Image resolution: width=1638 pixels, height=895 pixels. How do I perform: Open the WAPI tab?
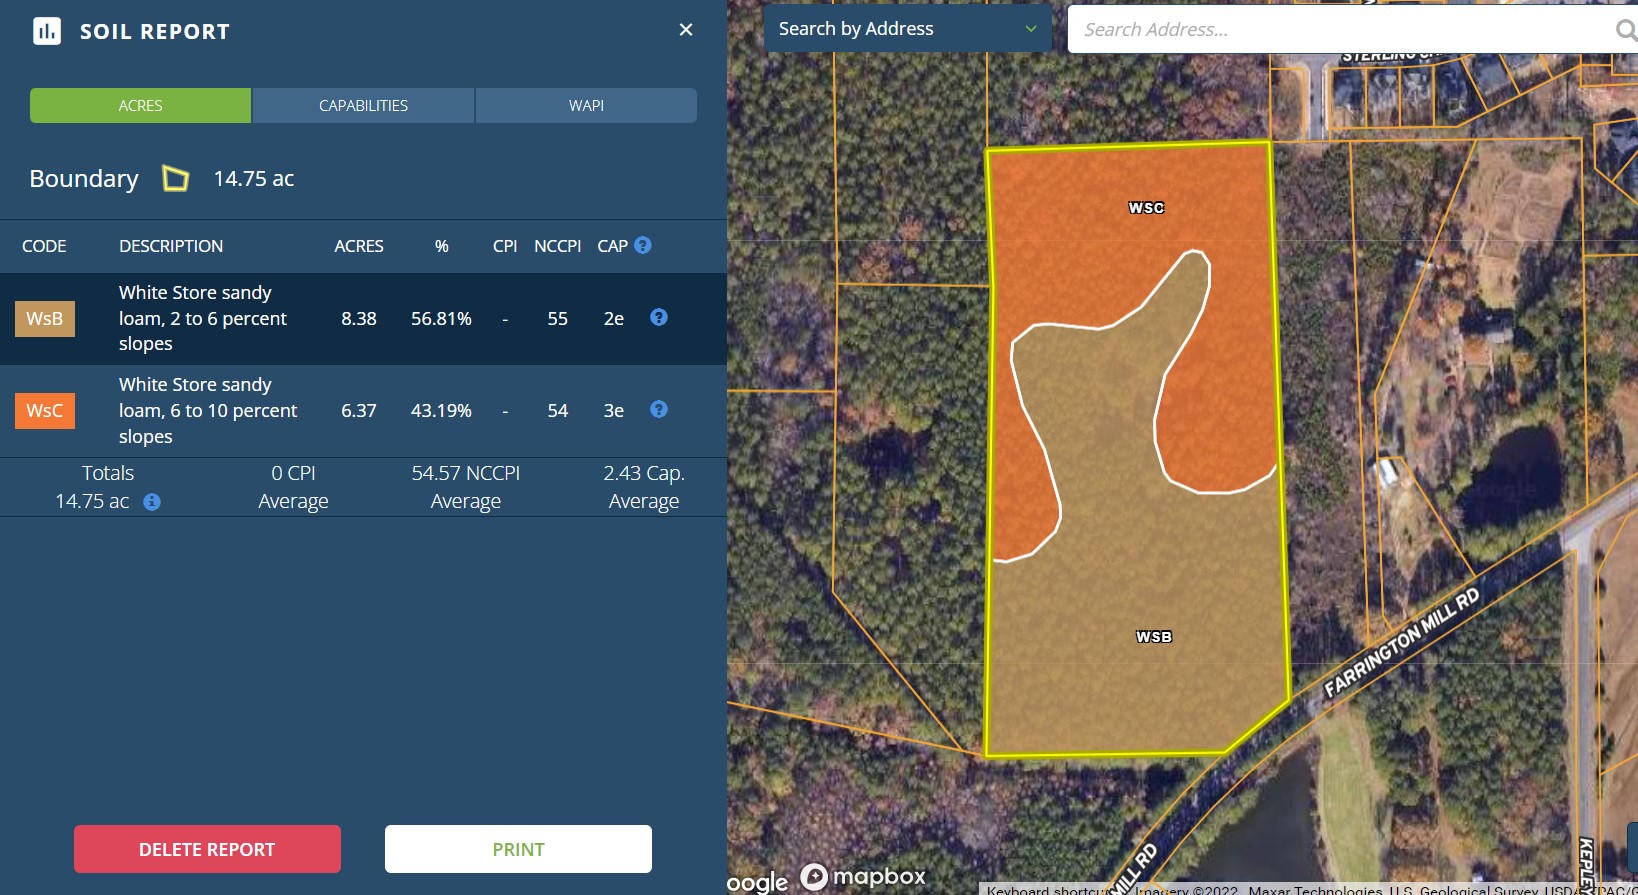point(586,106)
